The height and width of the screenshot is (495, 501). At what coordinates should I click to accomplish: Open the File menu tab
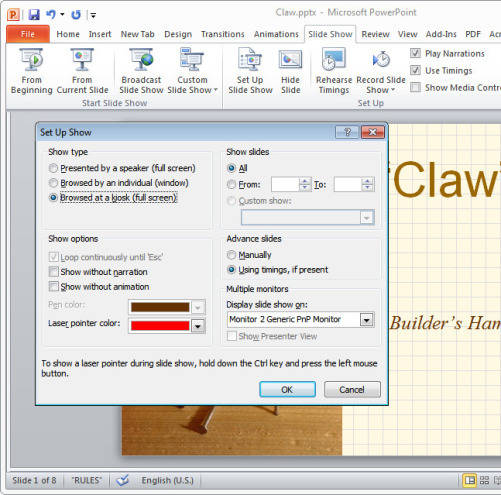coord(28,34)
